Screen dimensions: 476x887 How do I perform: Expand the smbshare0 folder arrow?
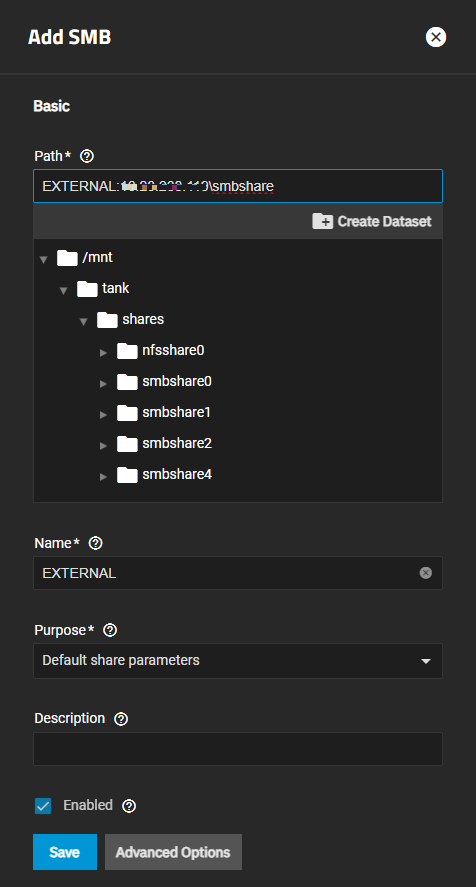point(103,384)
